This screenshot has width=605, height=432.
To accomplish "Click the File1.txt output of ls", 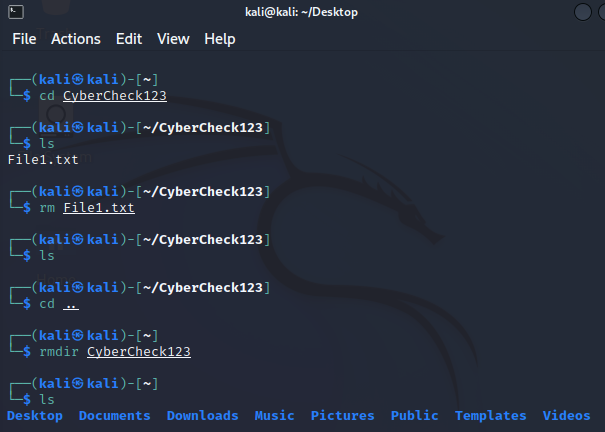I will click(x=43, y=159).
